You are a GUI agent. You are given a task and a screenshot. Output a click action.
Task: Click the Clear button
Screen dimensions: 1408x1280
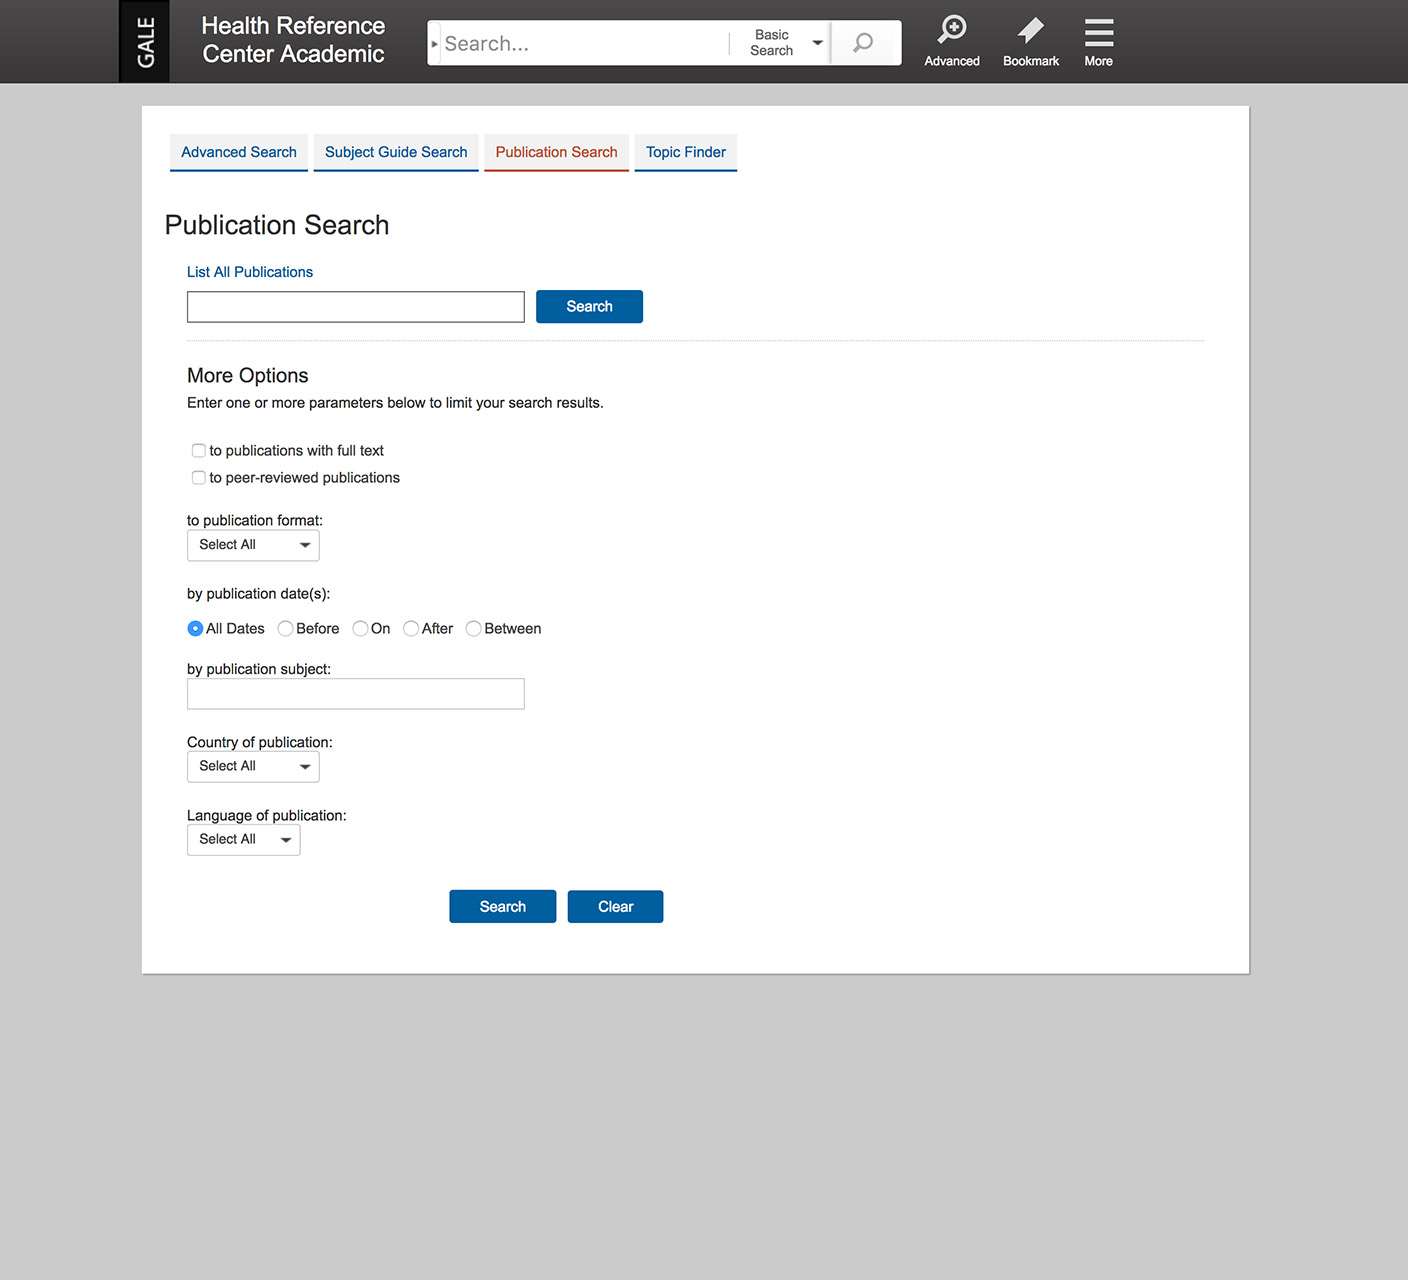coord(616,907)
